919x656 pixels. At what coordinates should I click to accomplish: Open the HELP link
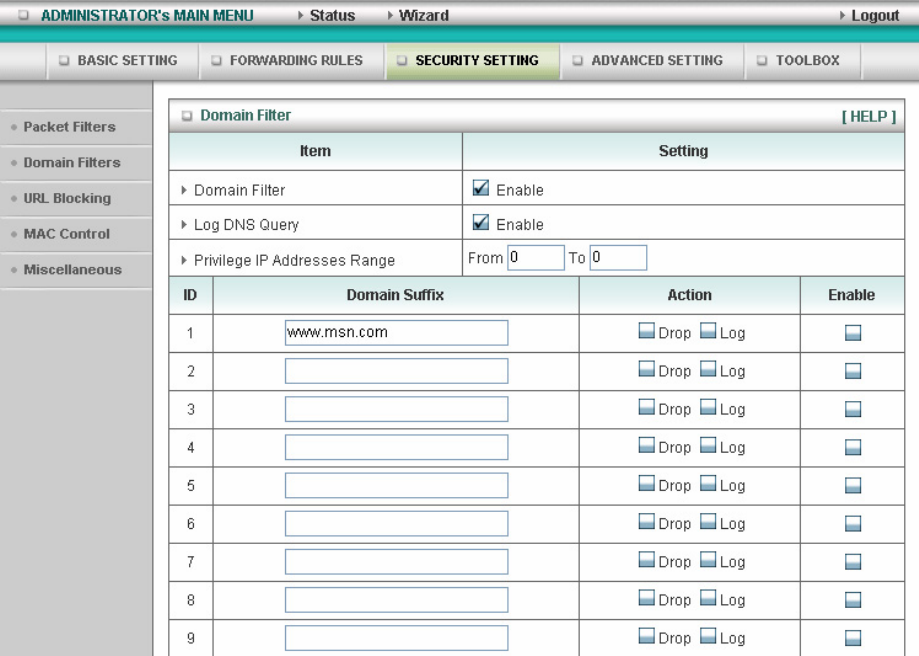pyautogui.click(x=869, y=117)
